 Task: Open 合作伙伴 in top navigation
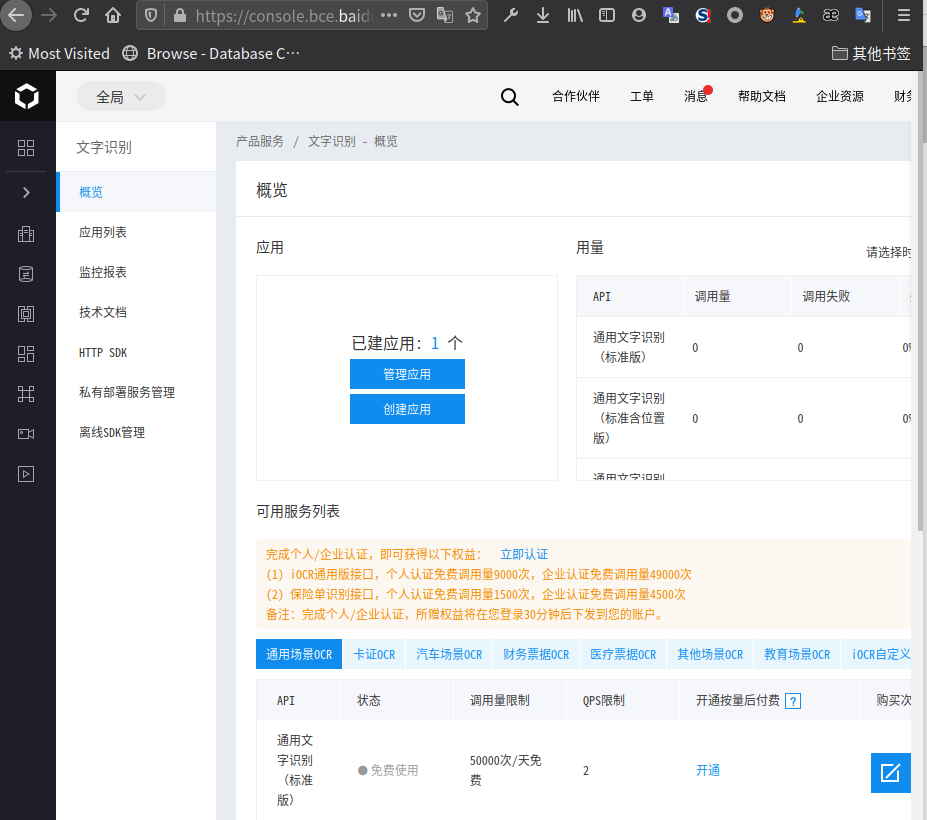click(576, 96)
